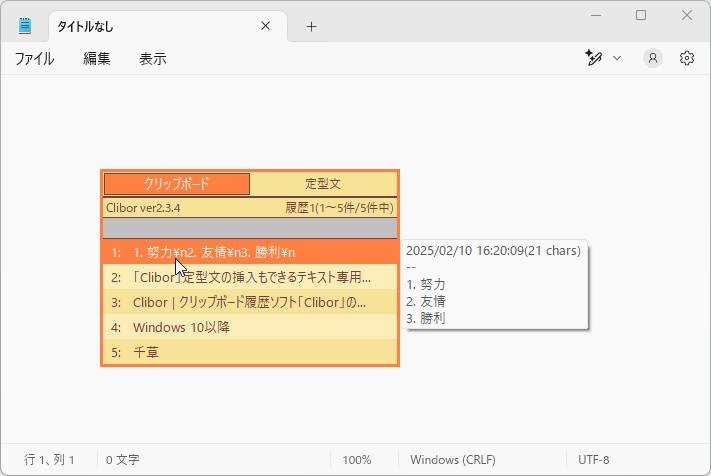
Task: Switch to Clibor 定型文 tab
Action: (x=323, y=184)
